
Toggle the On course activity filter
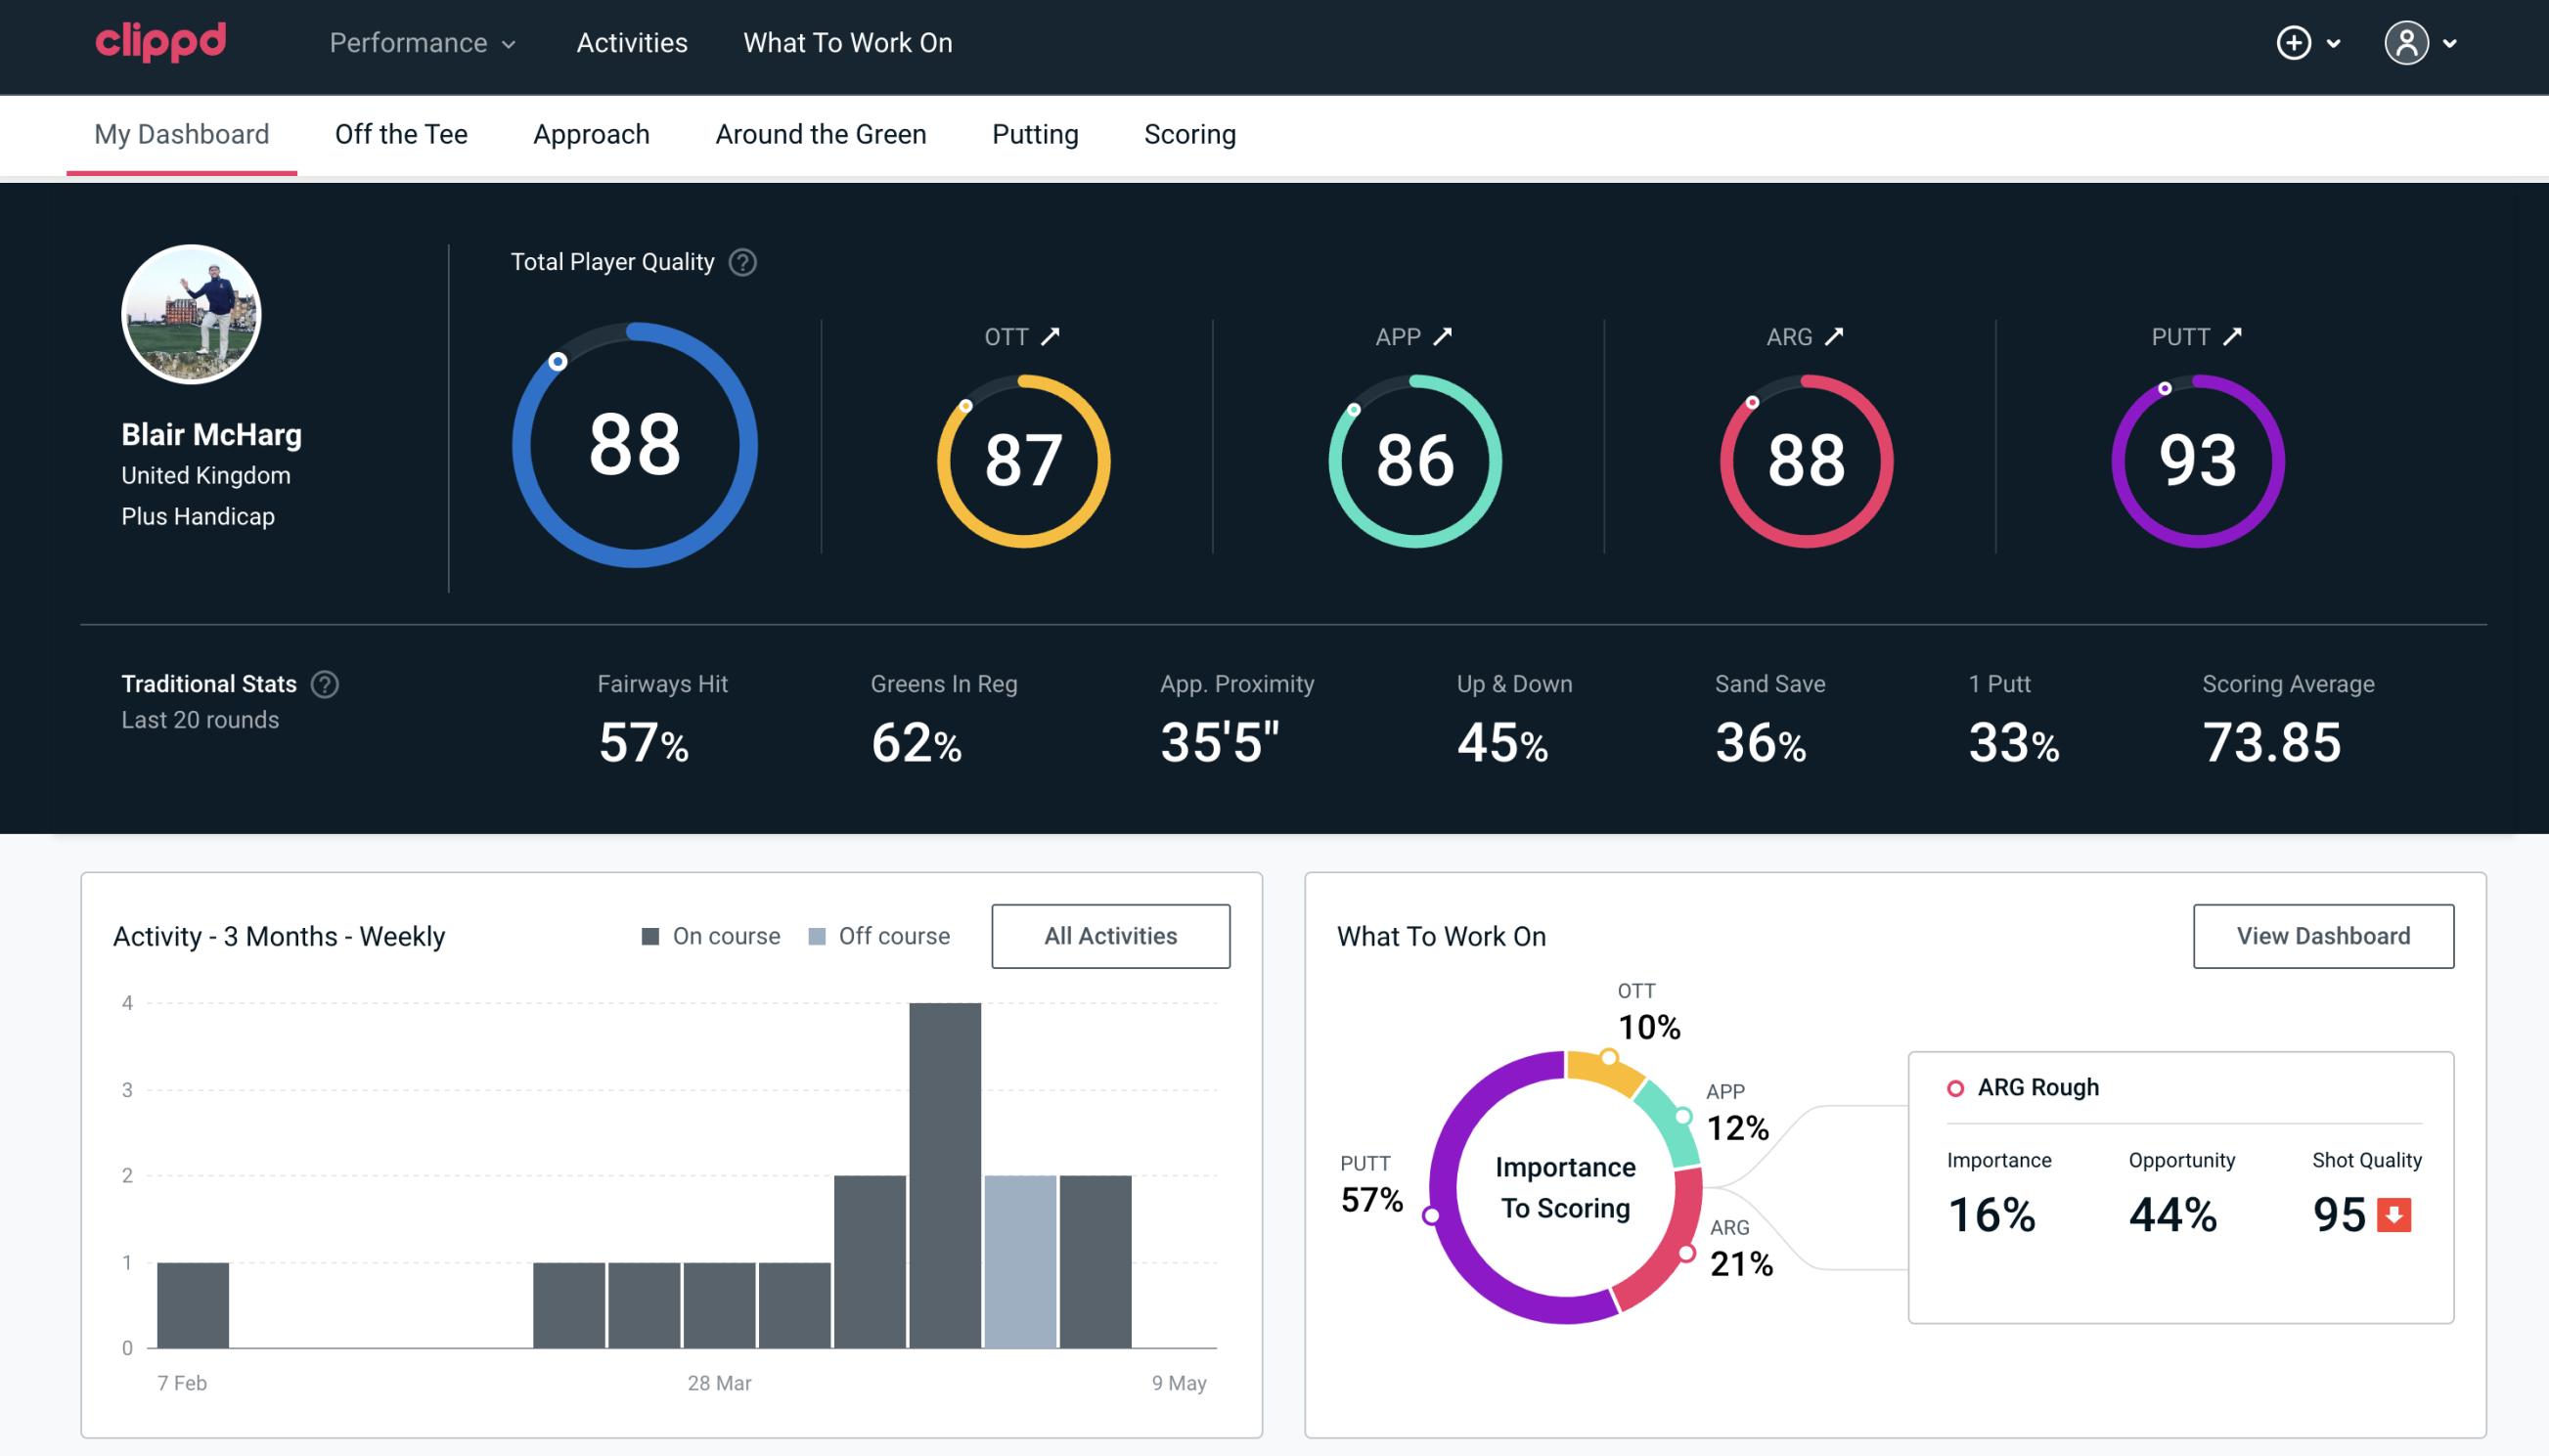pos(709,936)
